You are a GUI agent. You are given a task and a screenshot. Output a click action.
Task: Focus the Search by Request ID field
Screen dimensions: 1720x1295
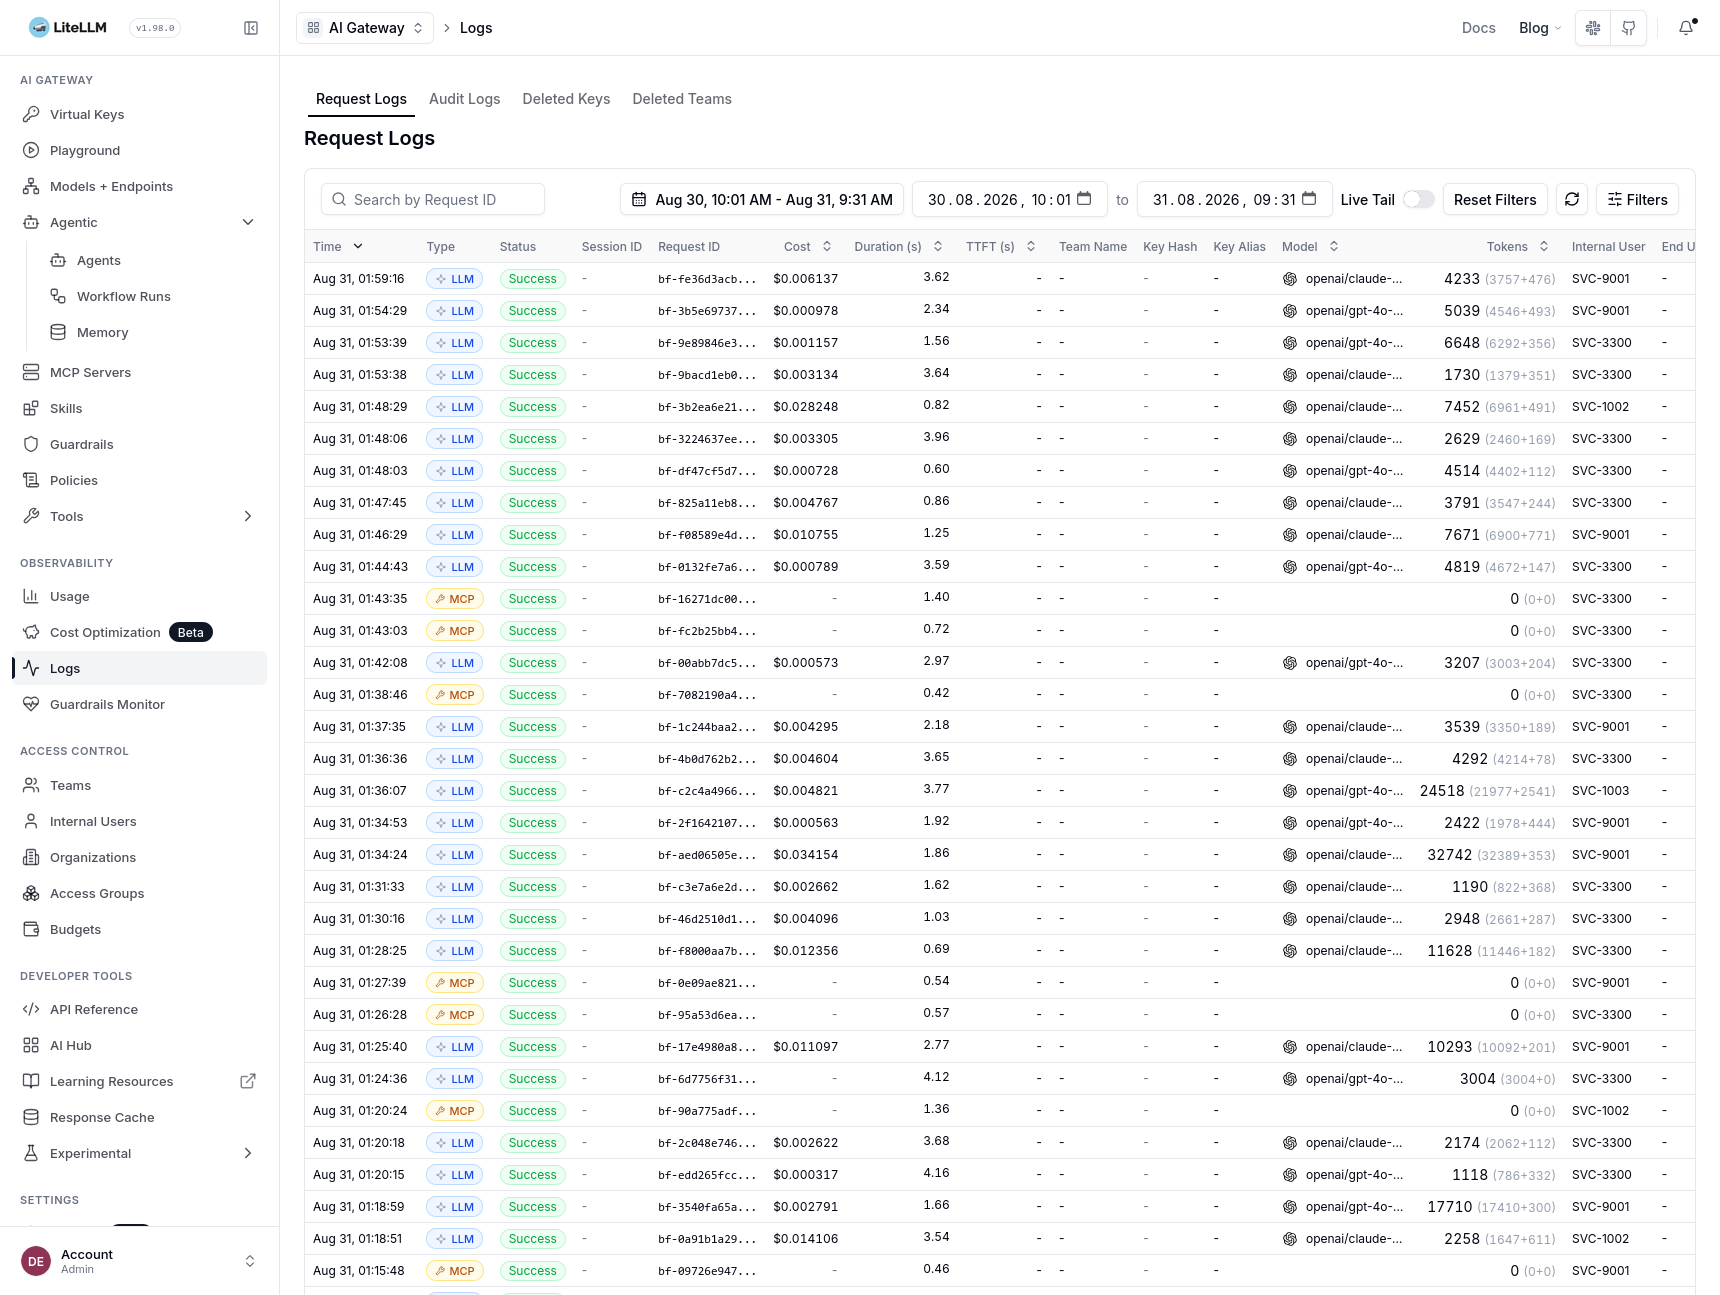pos(432,200)
